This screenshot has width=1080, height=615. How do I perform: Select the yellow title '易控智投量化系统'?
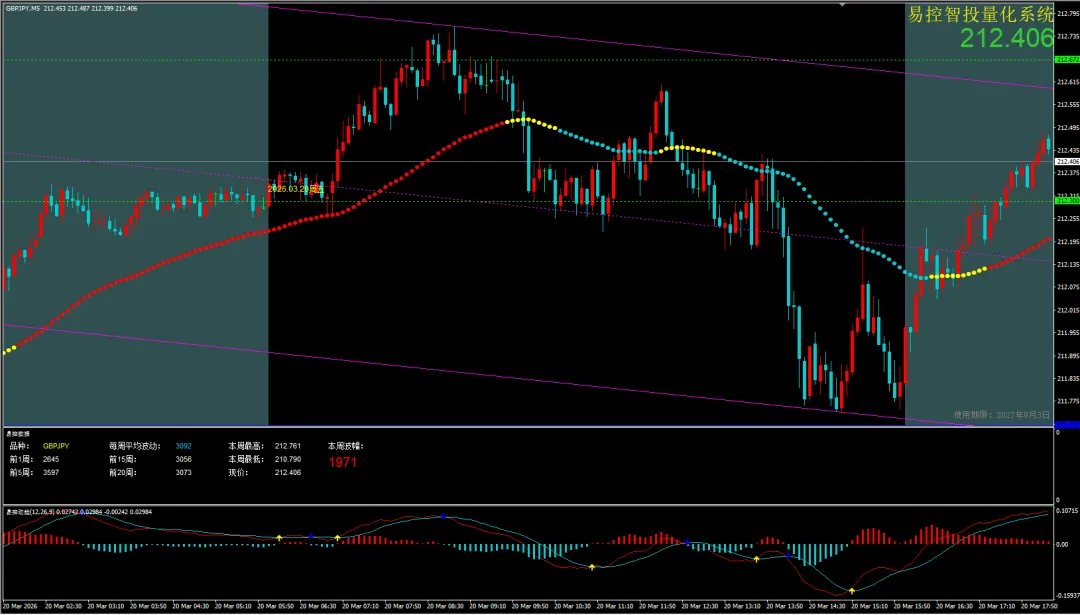pos(981,14)
